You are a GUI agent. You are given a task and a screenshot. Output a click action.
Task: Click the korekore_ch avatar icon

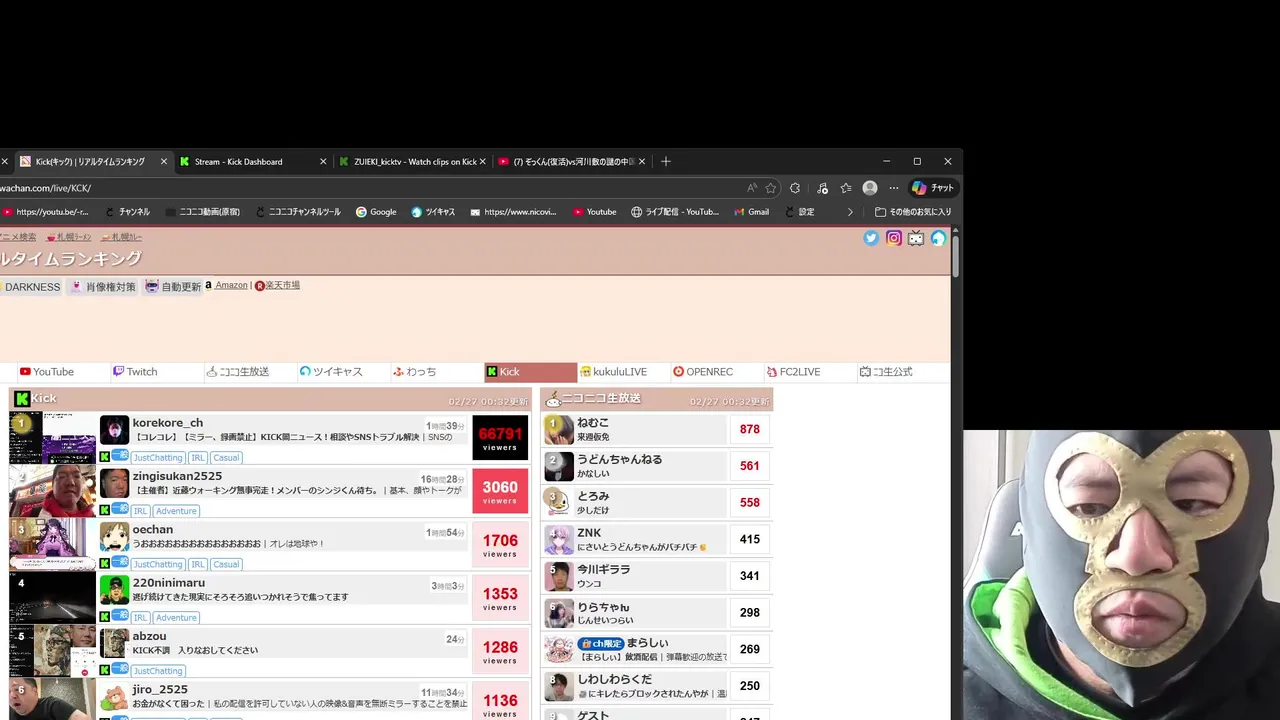coord(114,430)
